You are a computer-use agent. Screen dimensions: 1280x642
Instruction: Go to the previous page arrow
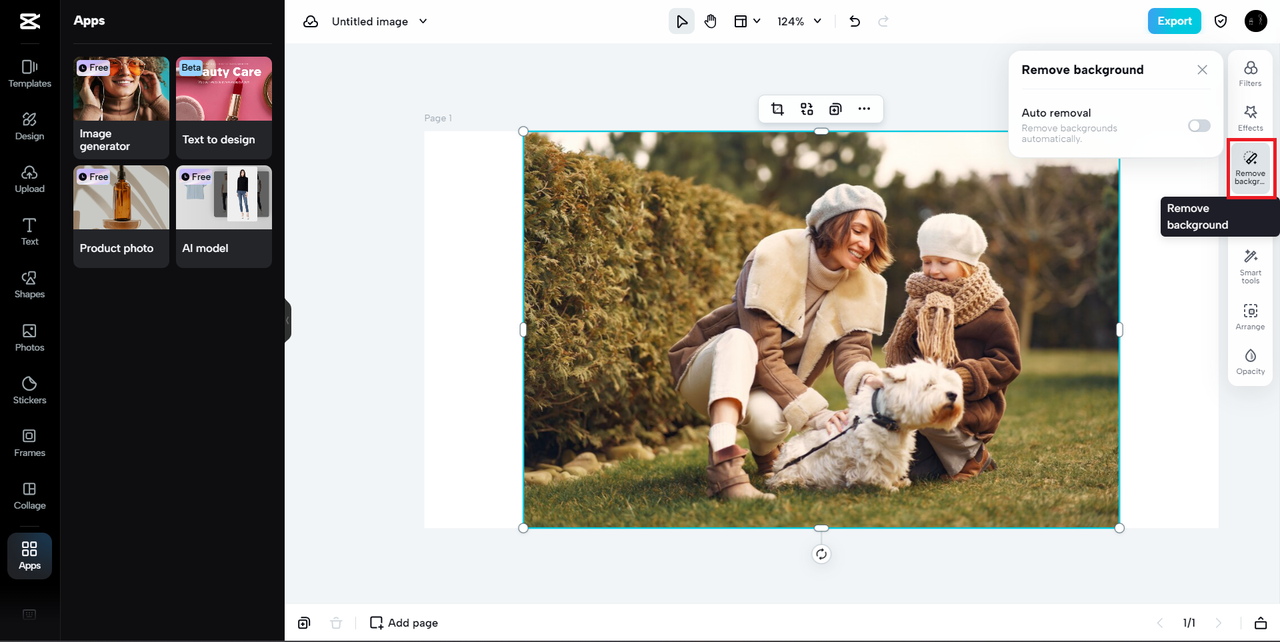pos(1160,623)
